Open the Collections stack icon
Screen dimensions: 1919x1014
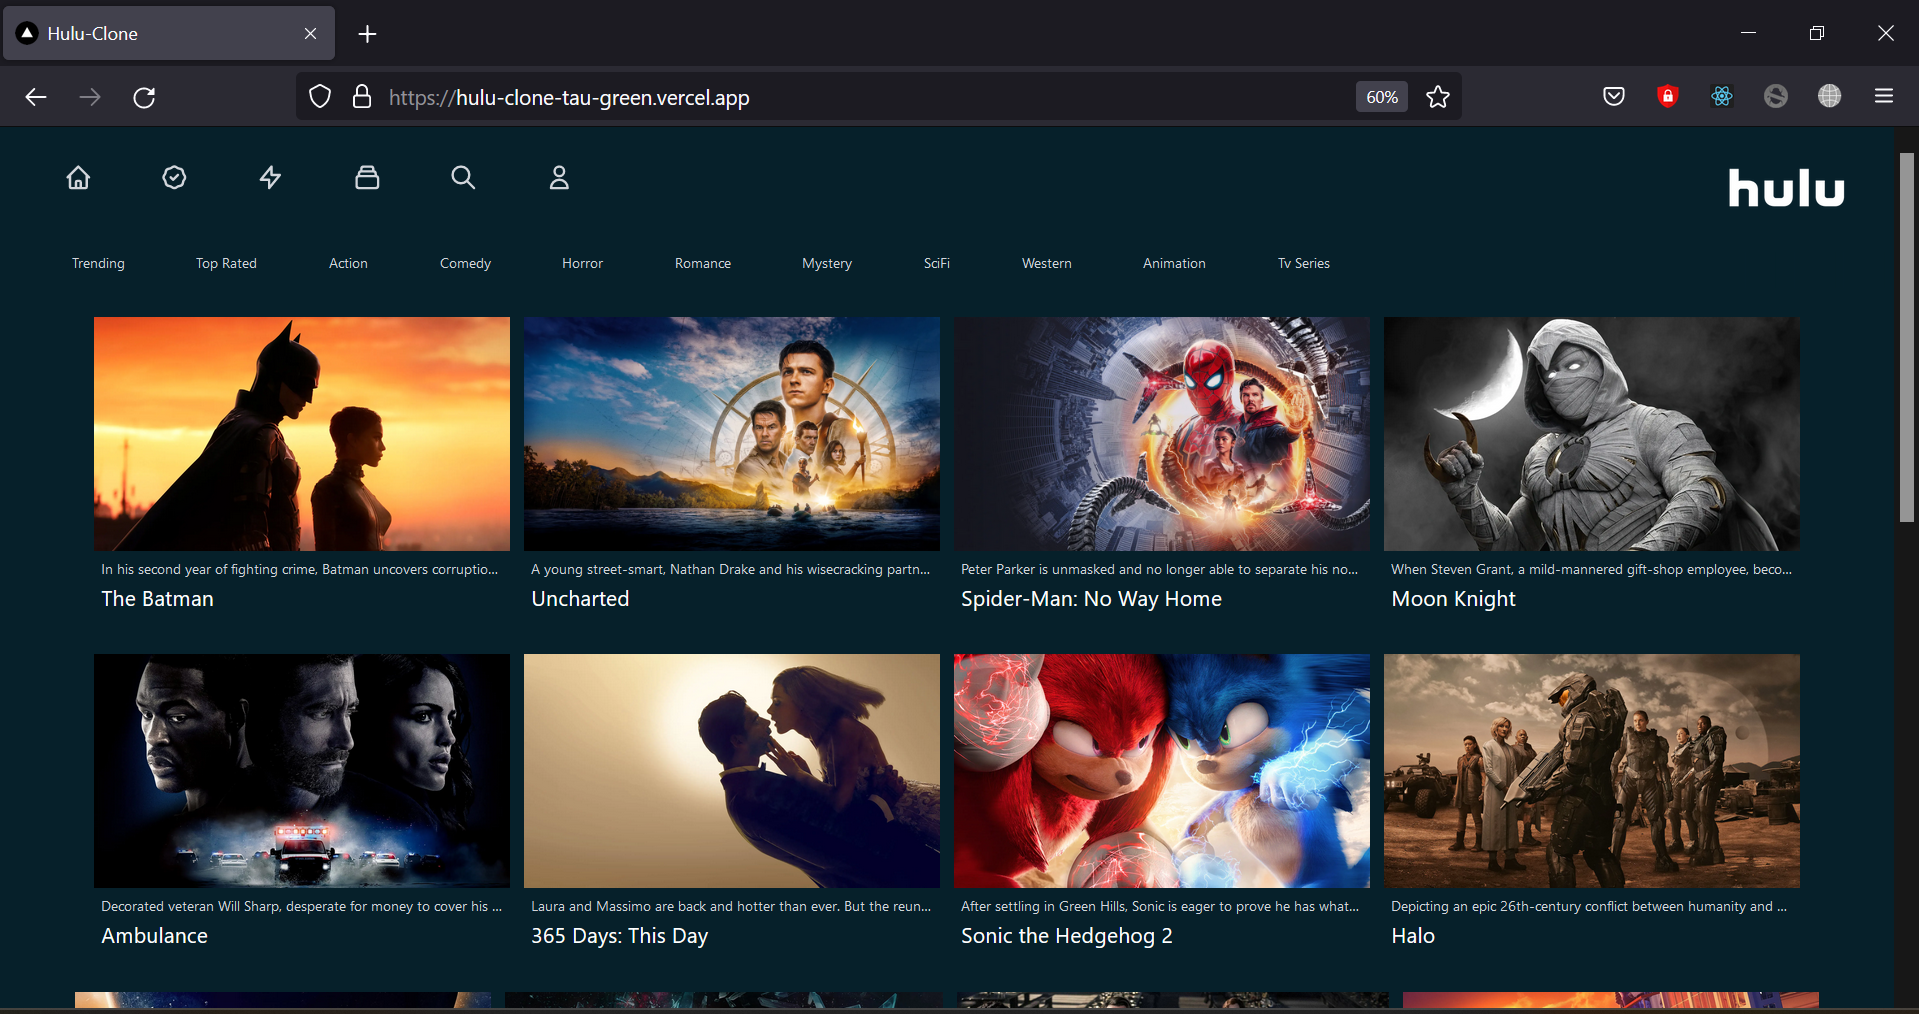tap(367, 178)
